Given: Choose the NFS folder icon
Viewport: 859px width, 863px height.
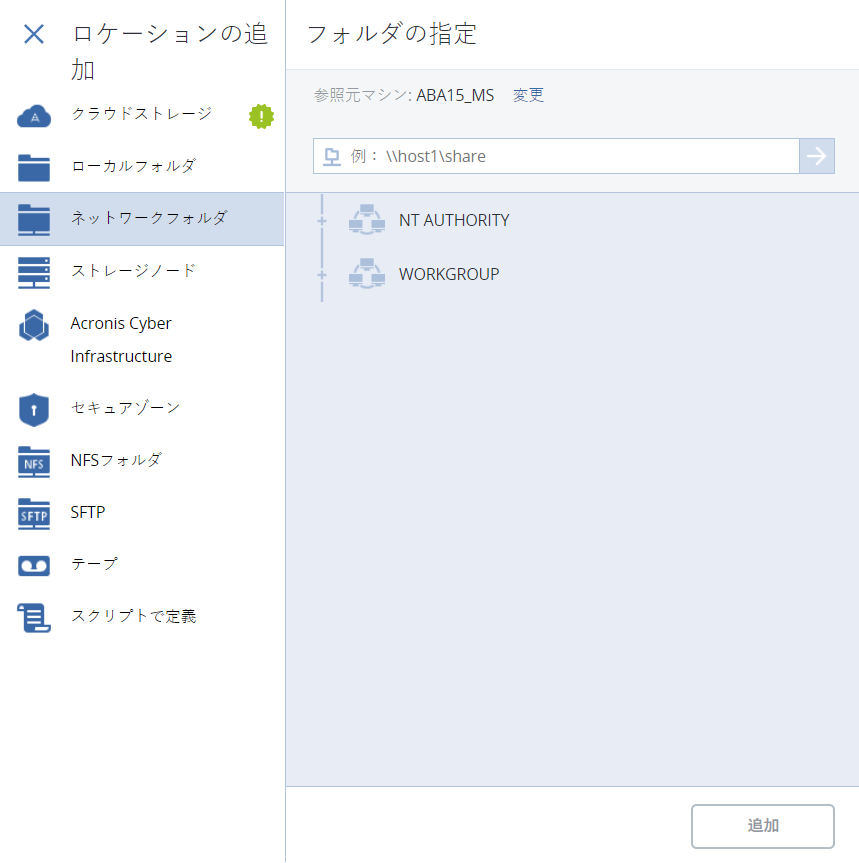Looking at the screenshot, I should tap(34, 462).
